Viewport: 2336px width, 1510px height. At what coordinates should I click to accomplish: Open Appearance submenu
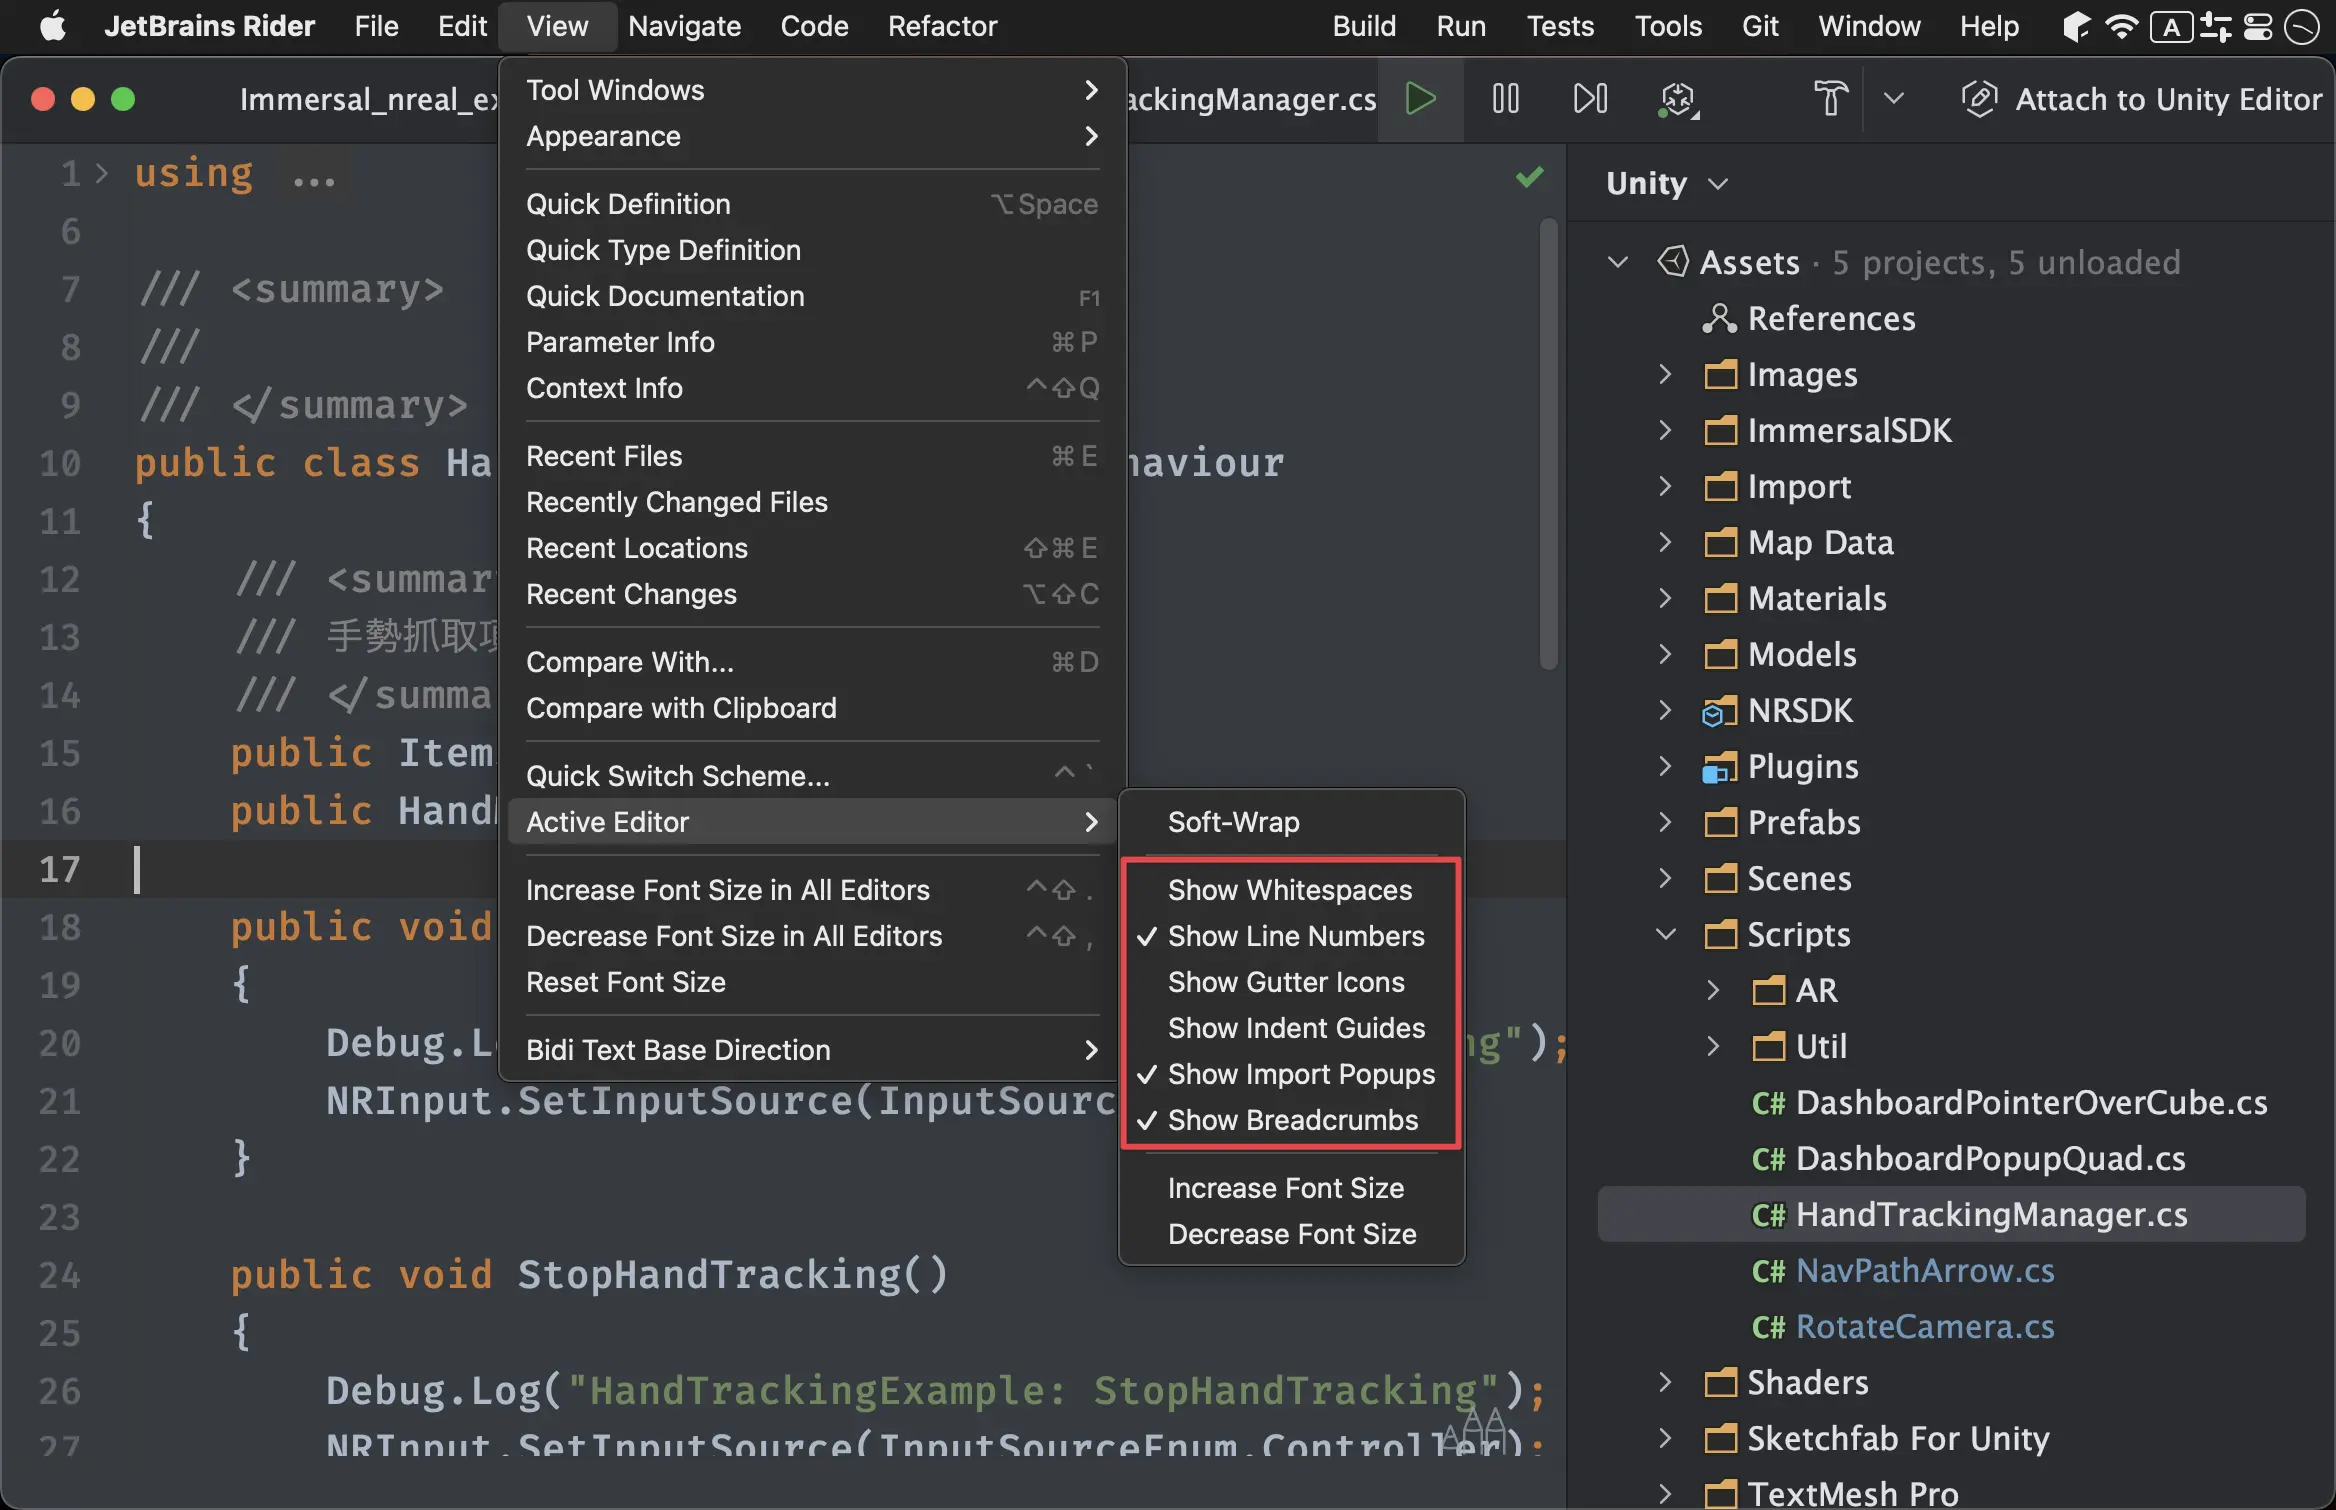pyautogui.click(x=812, y=136)
